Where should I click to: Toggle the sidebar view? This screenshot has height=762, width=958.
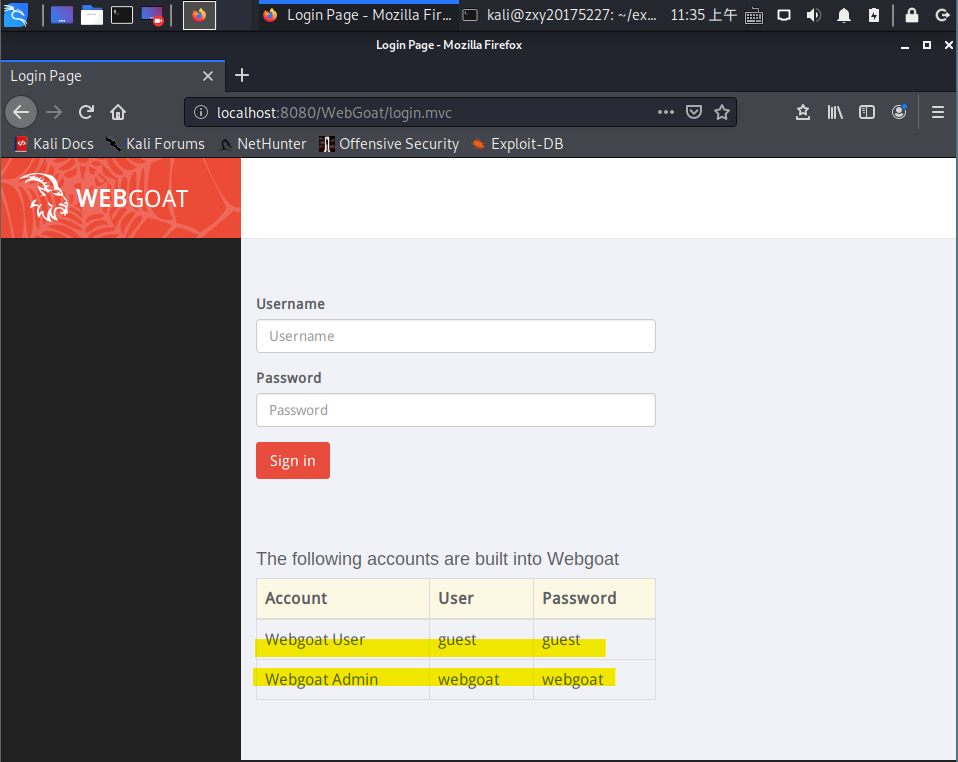[867, 112]
